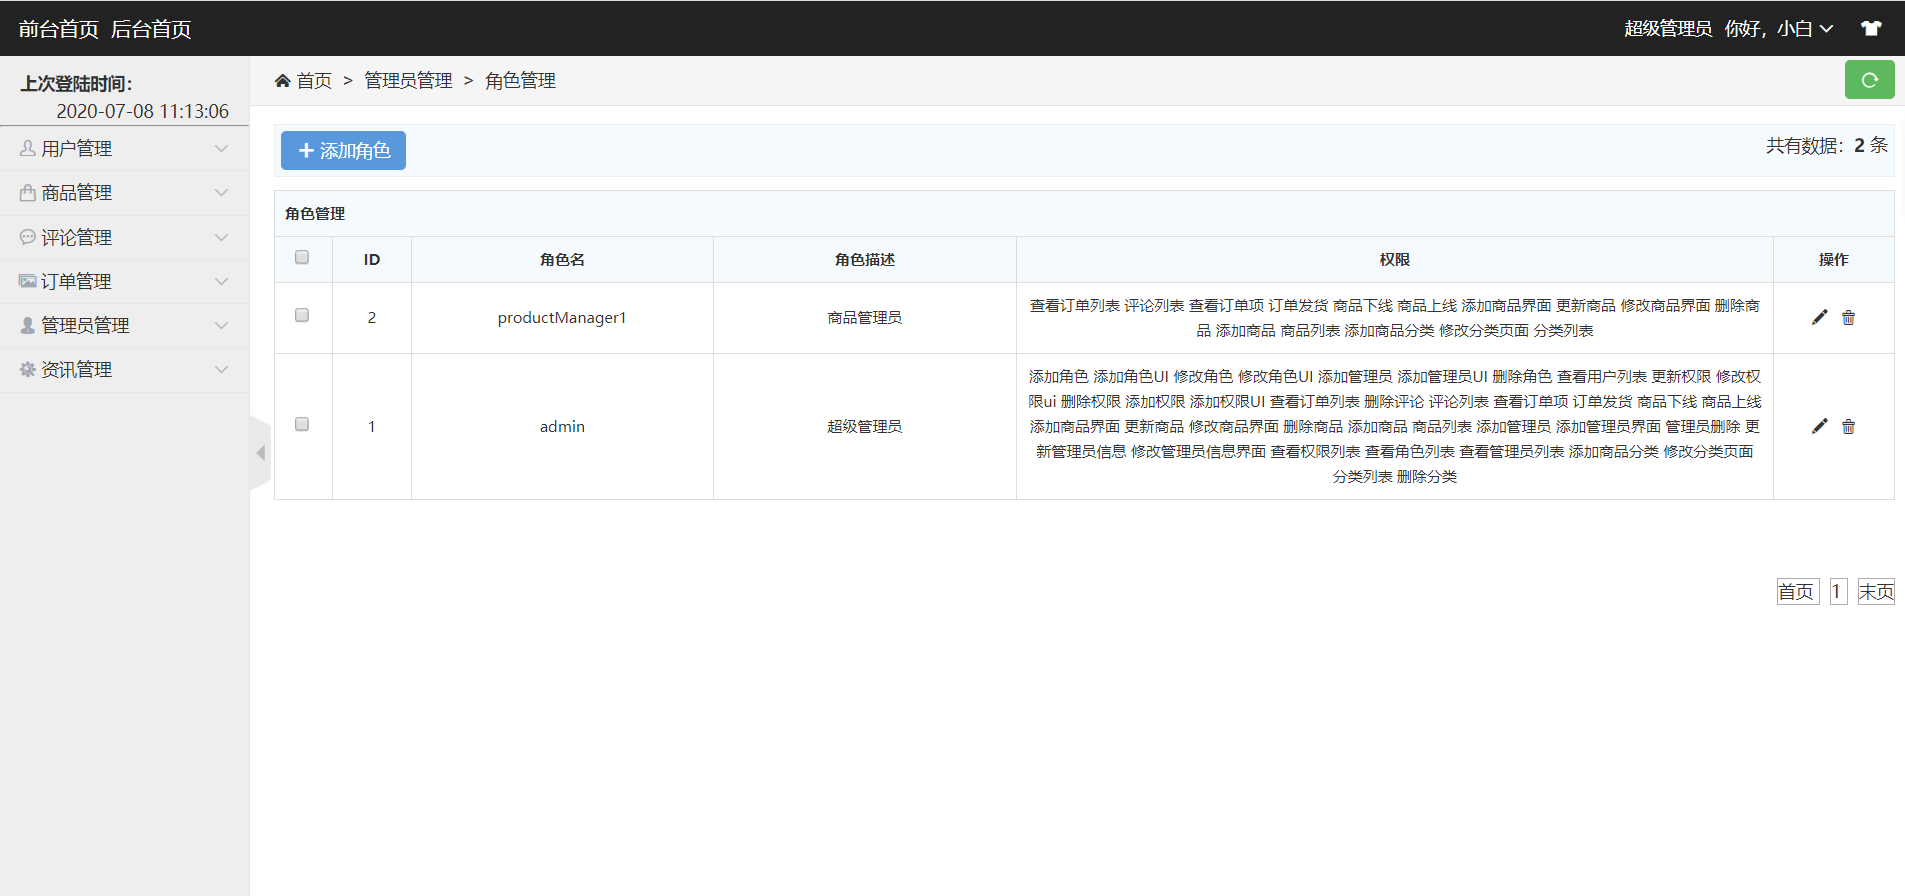Click the 超级管理员 description cell in table
The image size is (1905, 896).
pos(865,426)
